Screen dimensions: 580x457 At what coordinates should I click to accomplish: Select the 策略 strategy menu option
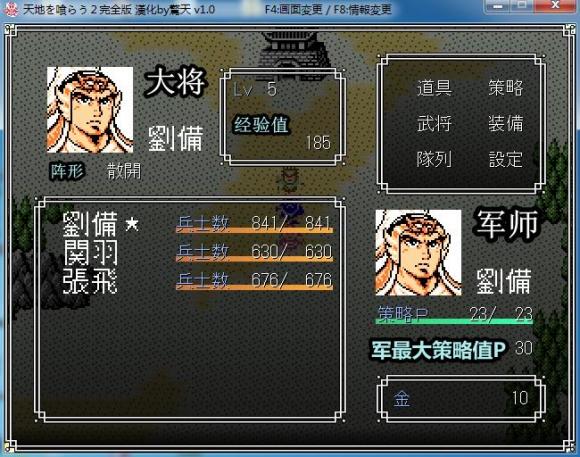click(x=506, y=88)
